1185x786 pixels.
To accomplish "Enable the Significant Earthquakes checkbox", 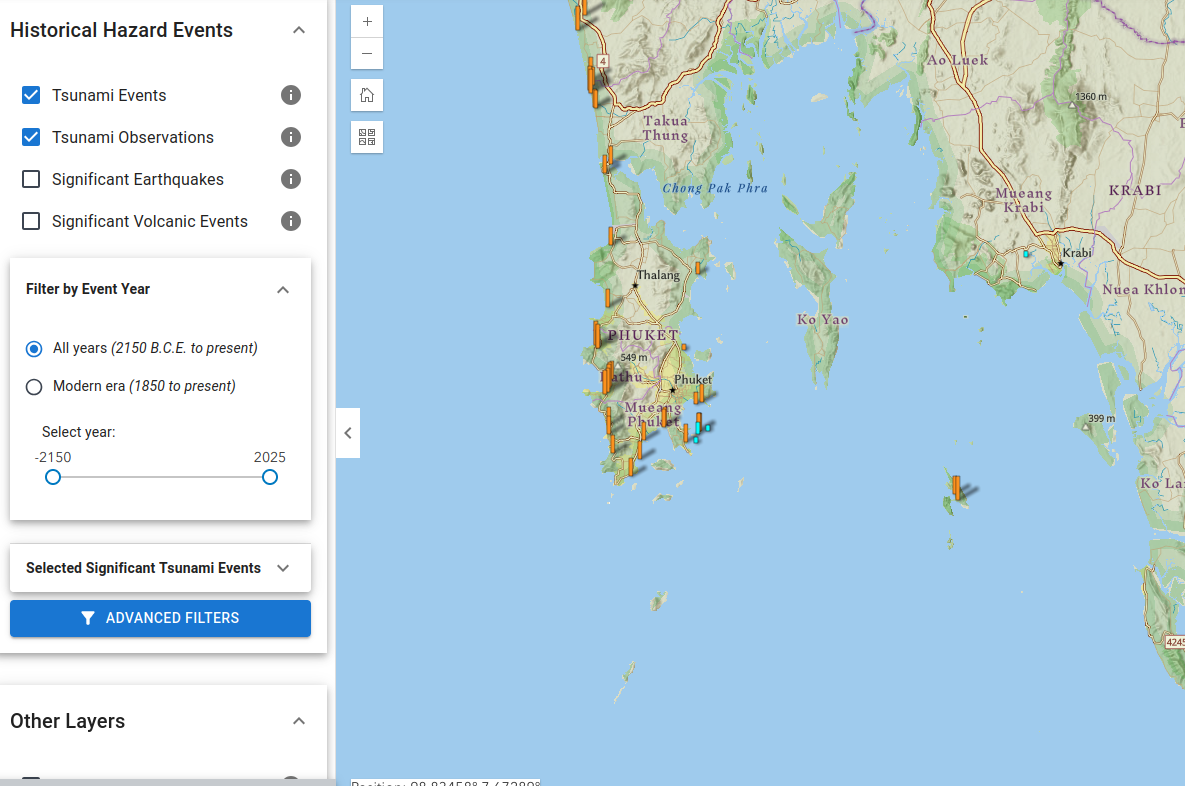I will pos(31,179).
